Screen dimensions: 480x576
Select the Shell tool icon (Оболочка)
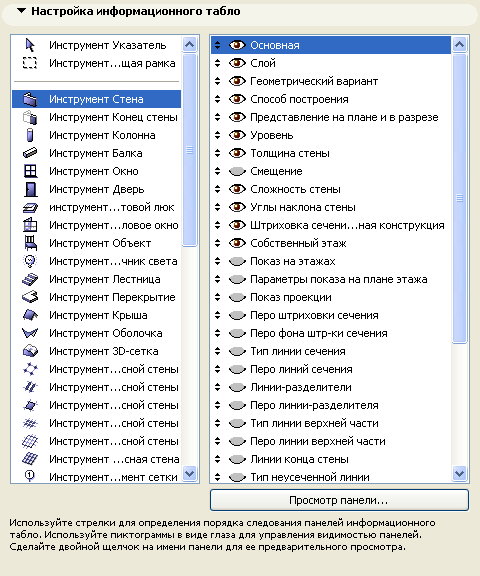(30, 333)
